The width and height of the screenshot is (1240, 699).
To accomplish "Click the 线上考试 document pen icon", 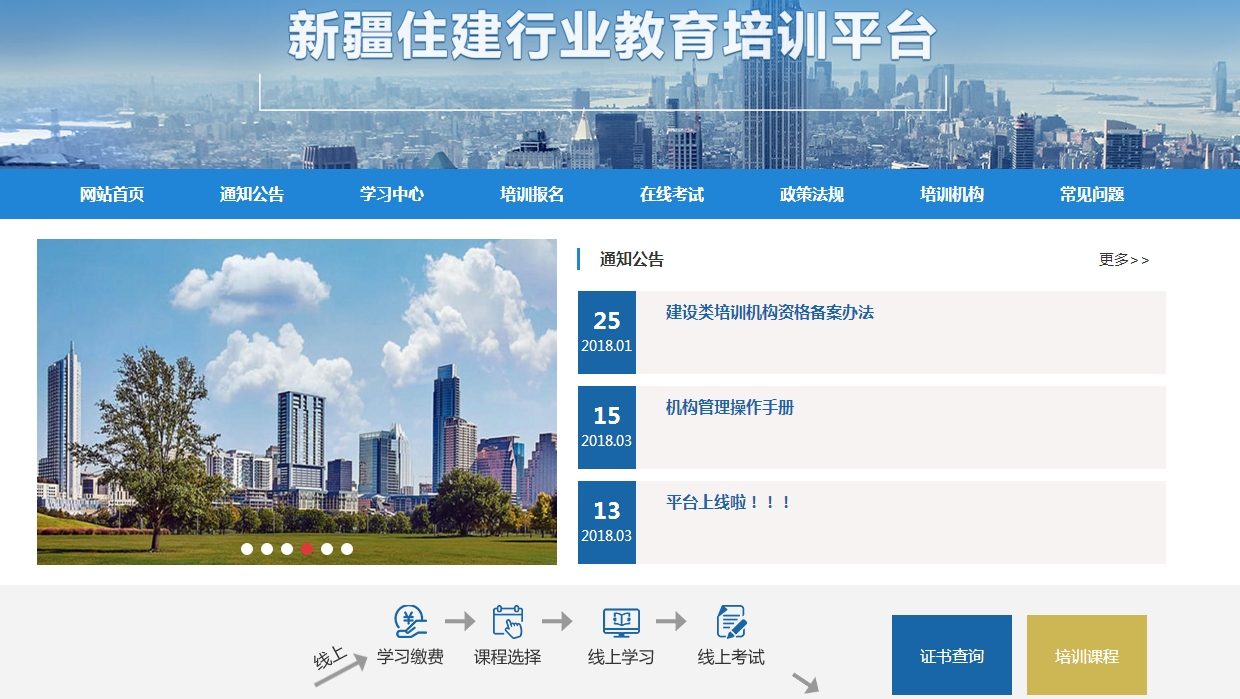I will 731,622.
